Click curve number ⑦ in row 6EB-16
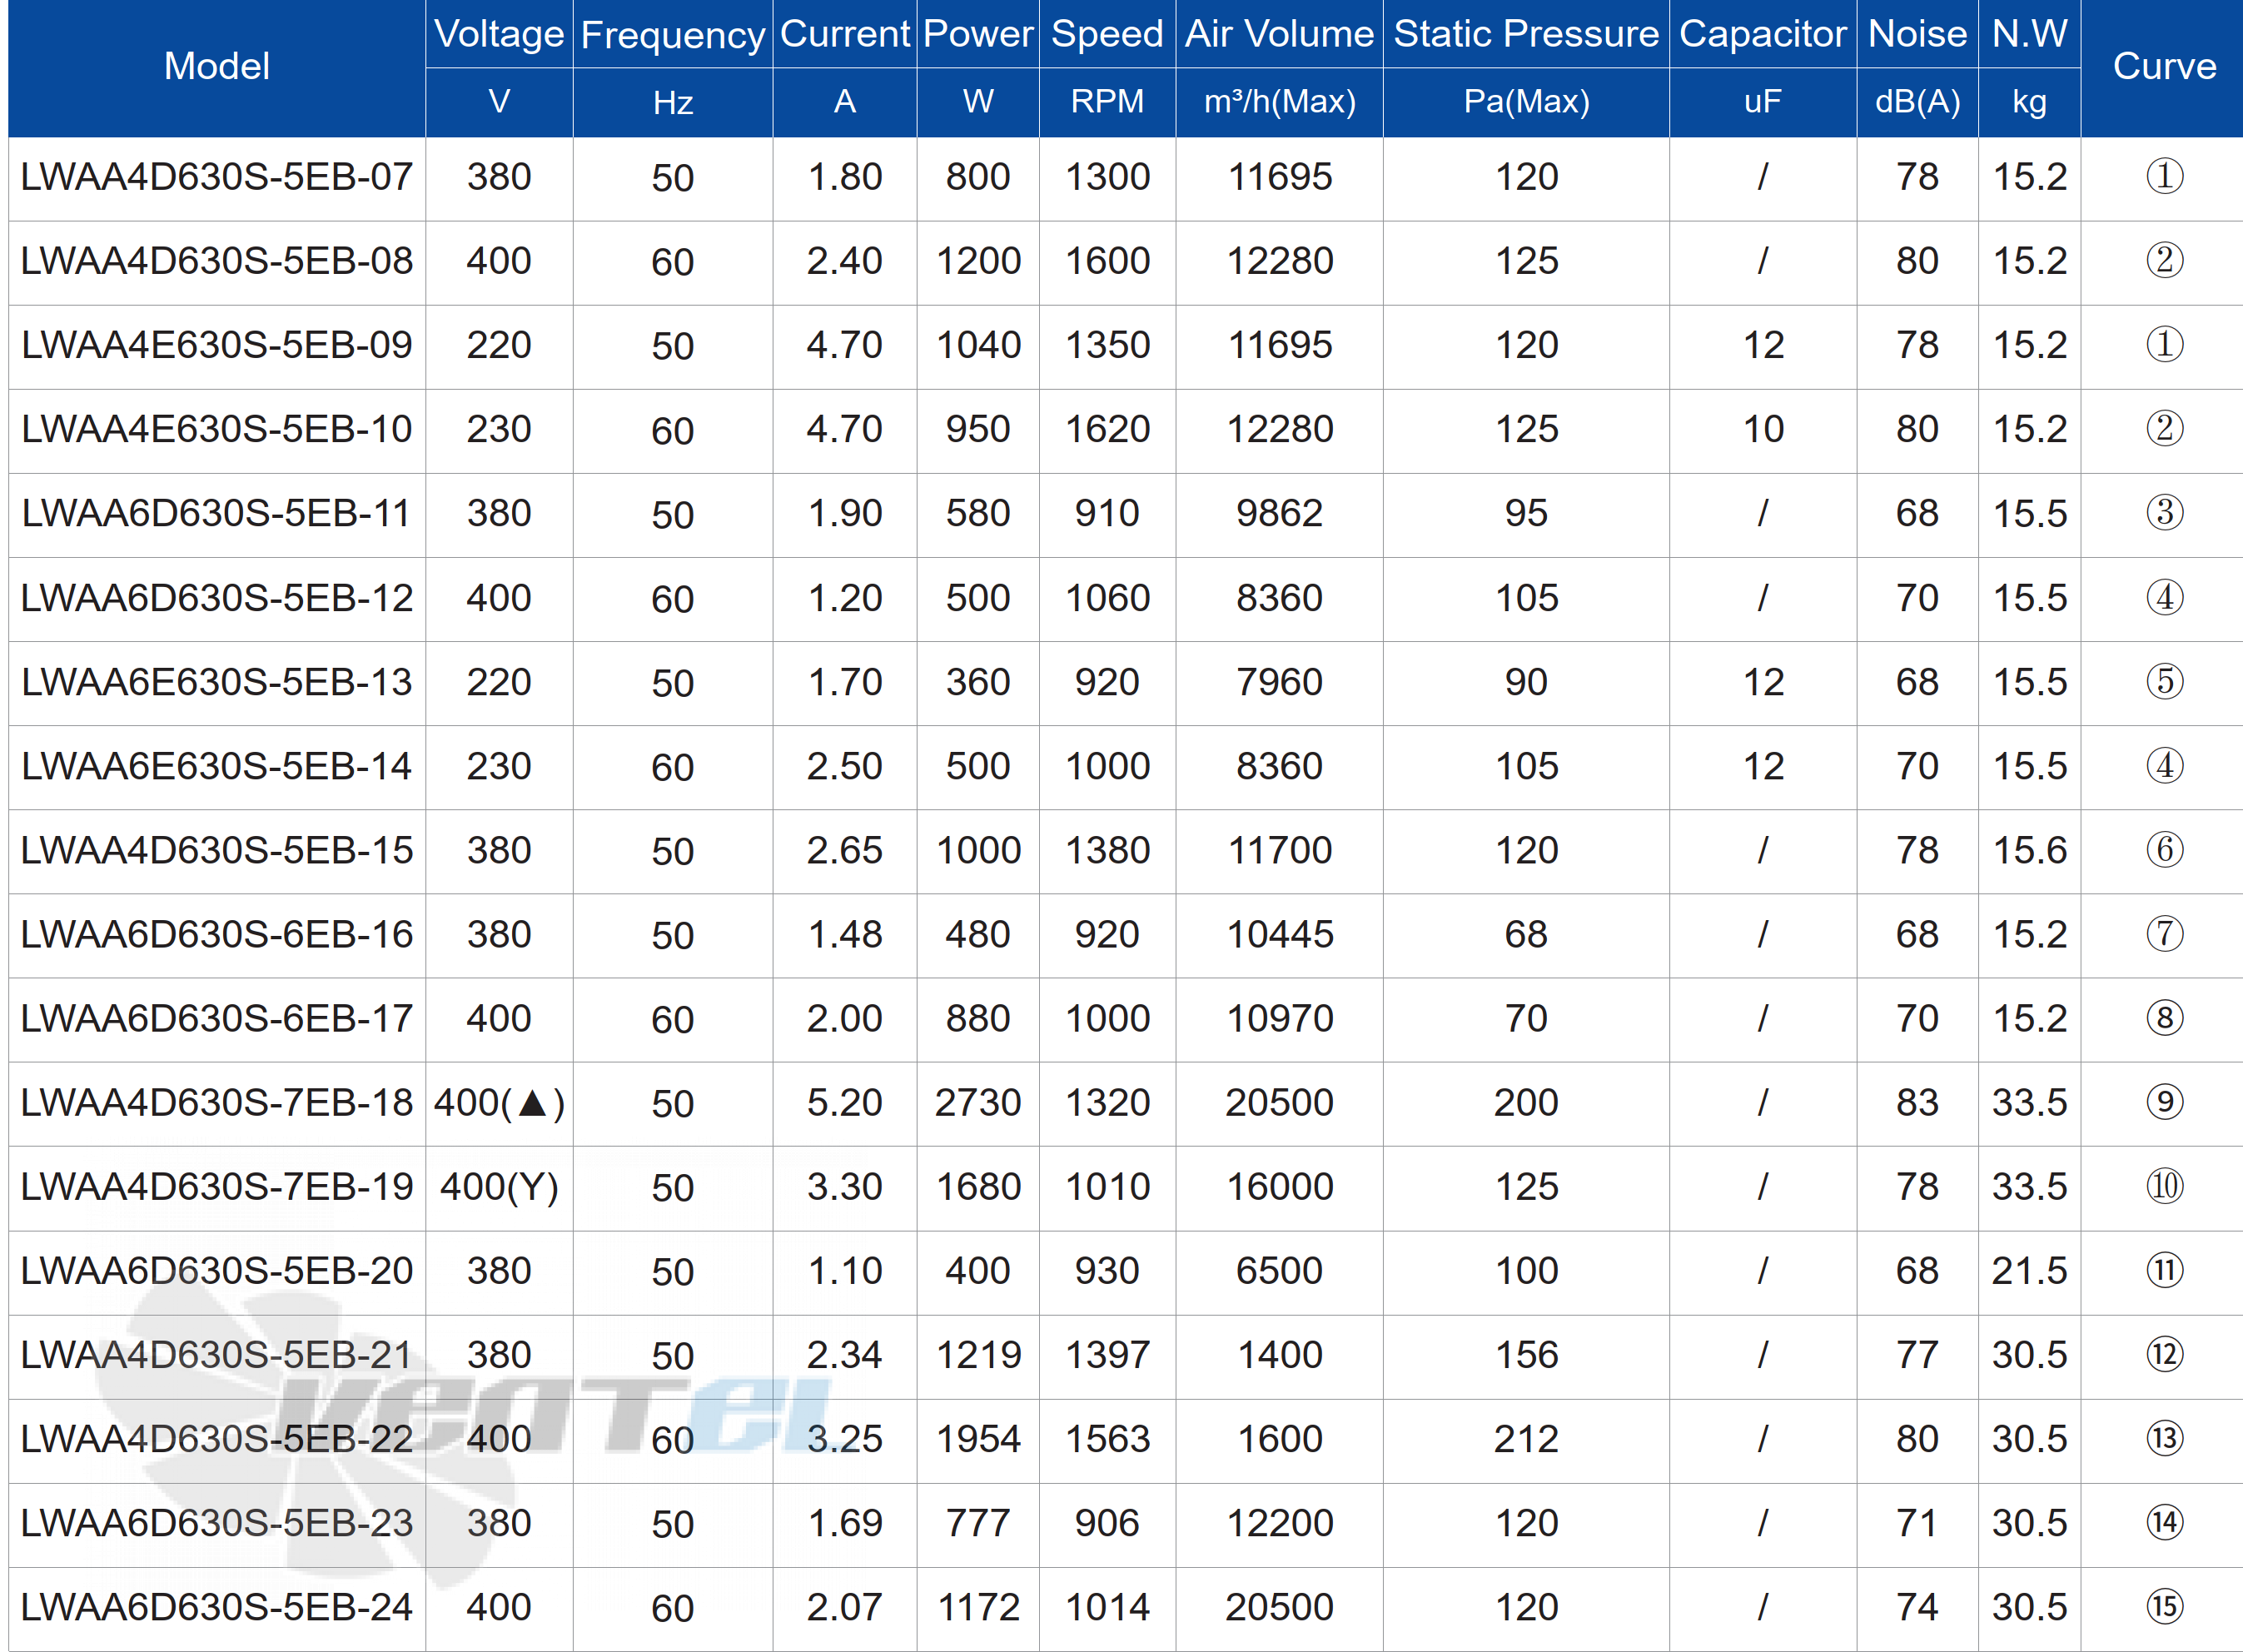 click(2165, 934)
